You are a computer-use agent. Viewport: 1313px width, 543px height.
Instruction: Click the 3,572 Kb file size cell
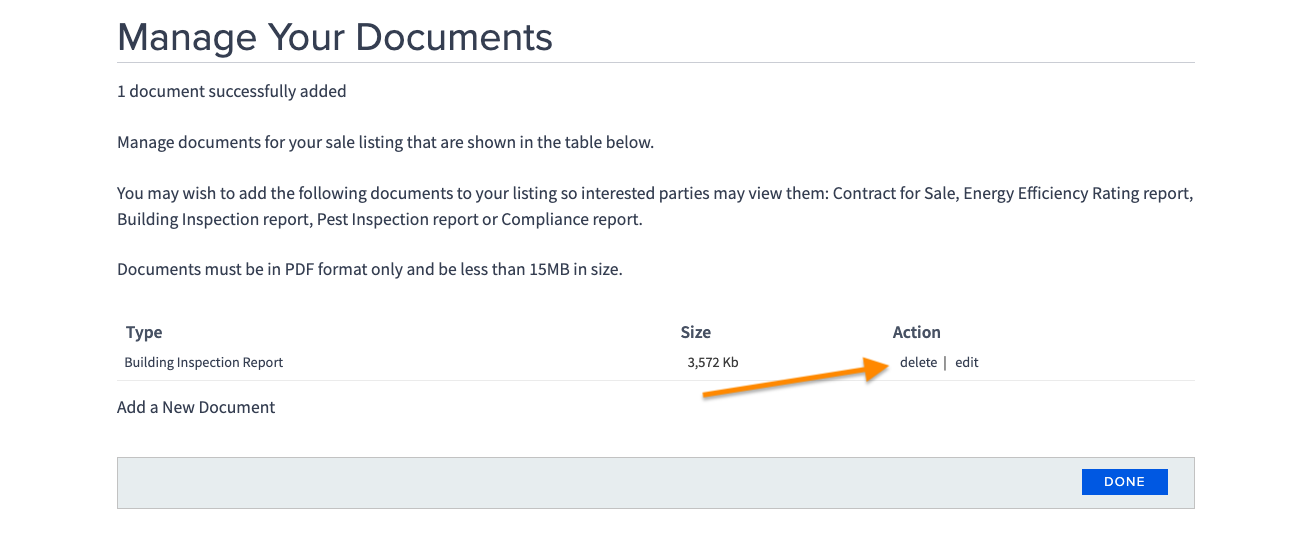tap(713, 362)
